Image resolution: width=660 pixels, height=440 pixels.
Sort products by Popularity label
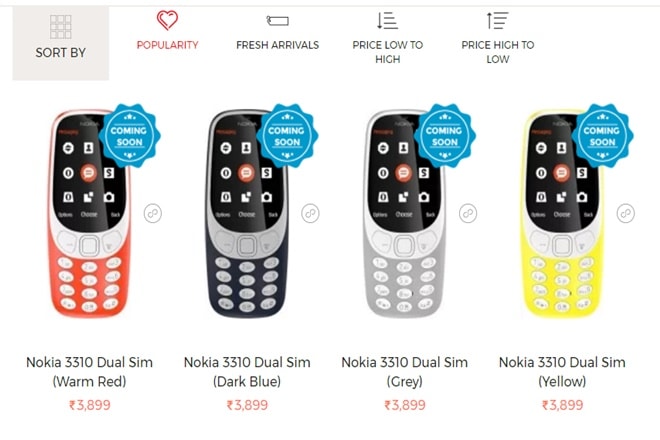click(x=168, y=45)
